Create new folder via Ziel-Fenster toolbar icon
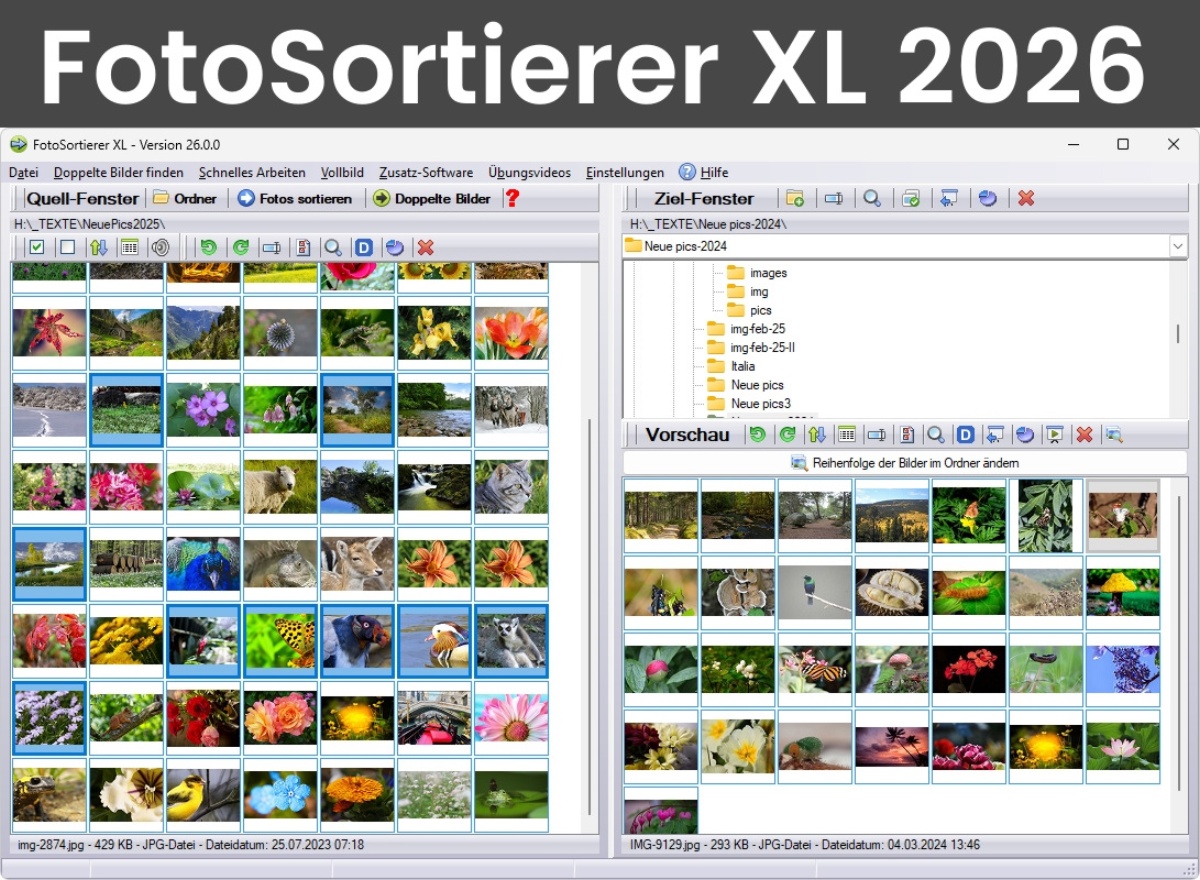Image resolution: width=1200 pixels, height=880 pixels. pos(795,198)
